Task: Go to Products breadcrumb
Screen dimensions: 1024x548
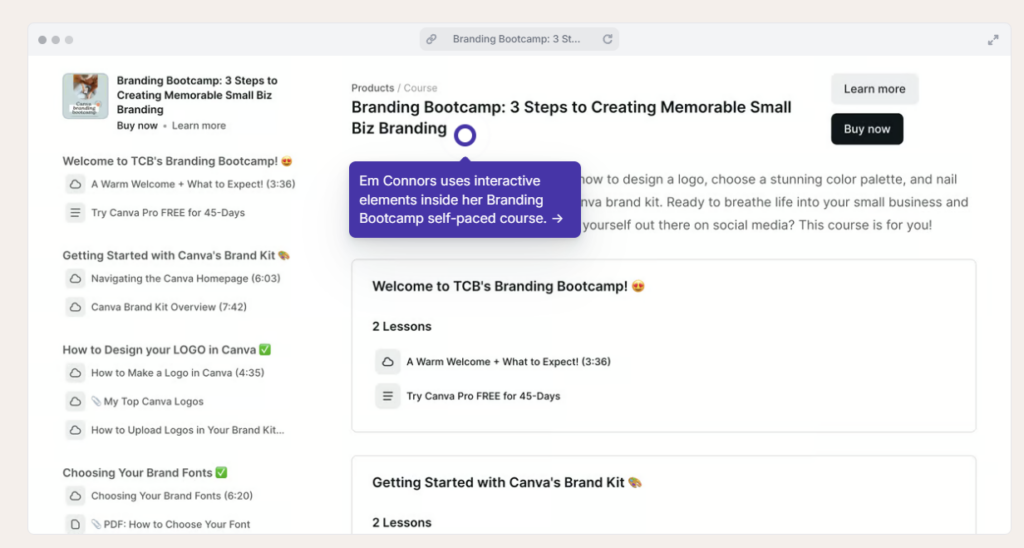Action: pos(372,88)
